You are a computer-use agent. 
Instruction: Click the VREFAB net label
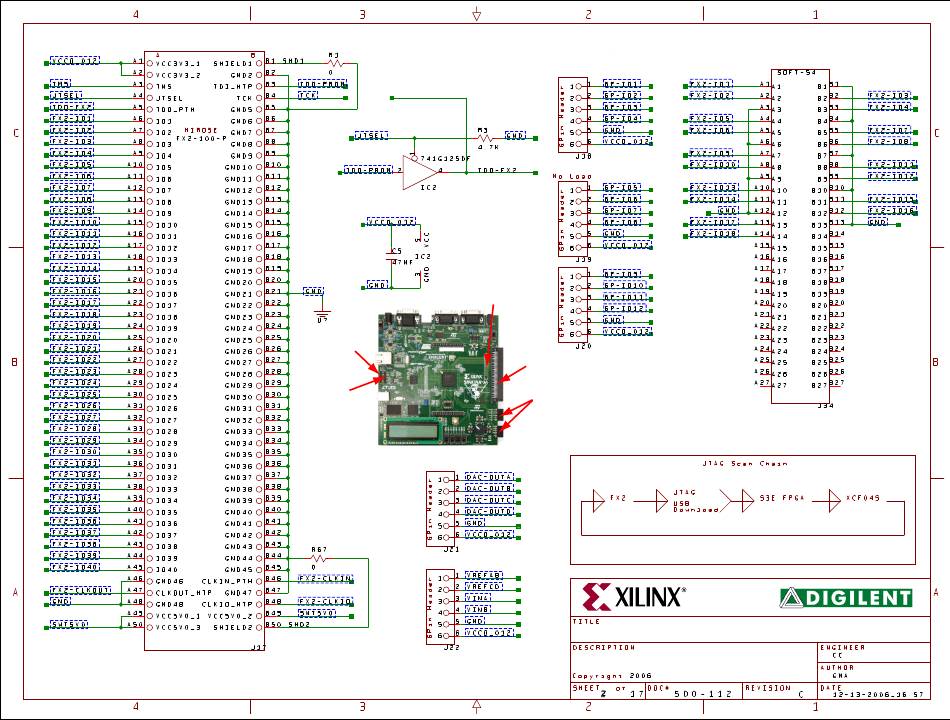(x=483, y=575)
